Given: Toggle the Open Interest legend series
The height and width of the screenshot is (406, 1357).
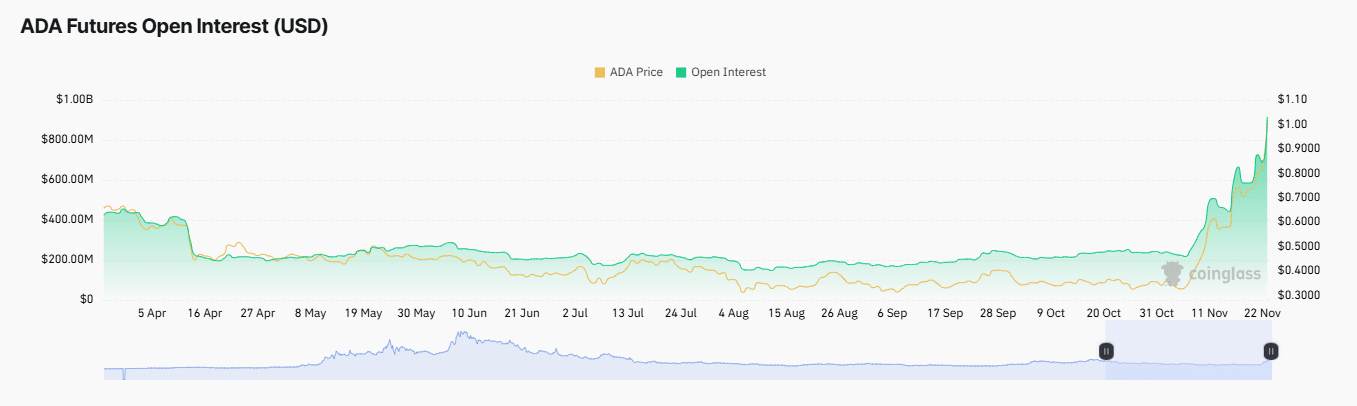Looking at the screenshot, I should 728,72.
